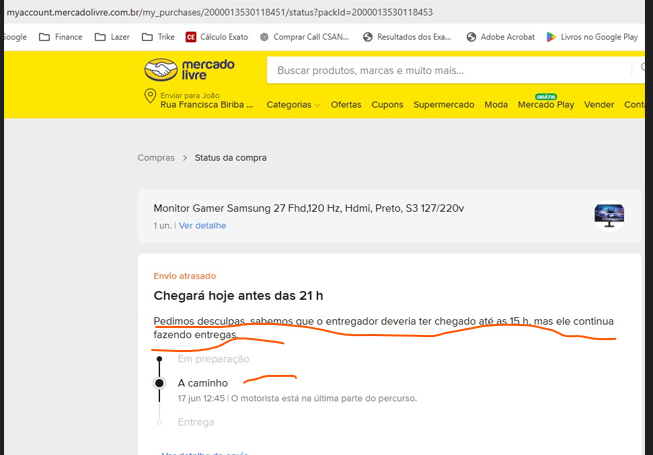The image size is (653, 455).
Task: Click the Samsung monitor product thumbnail
Action: (609, 216)
